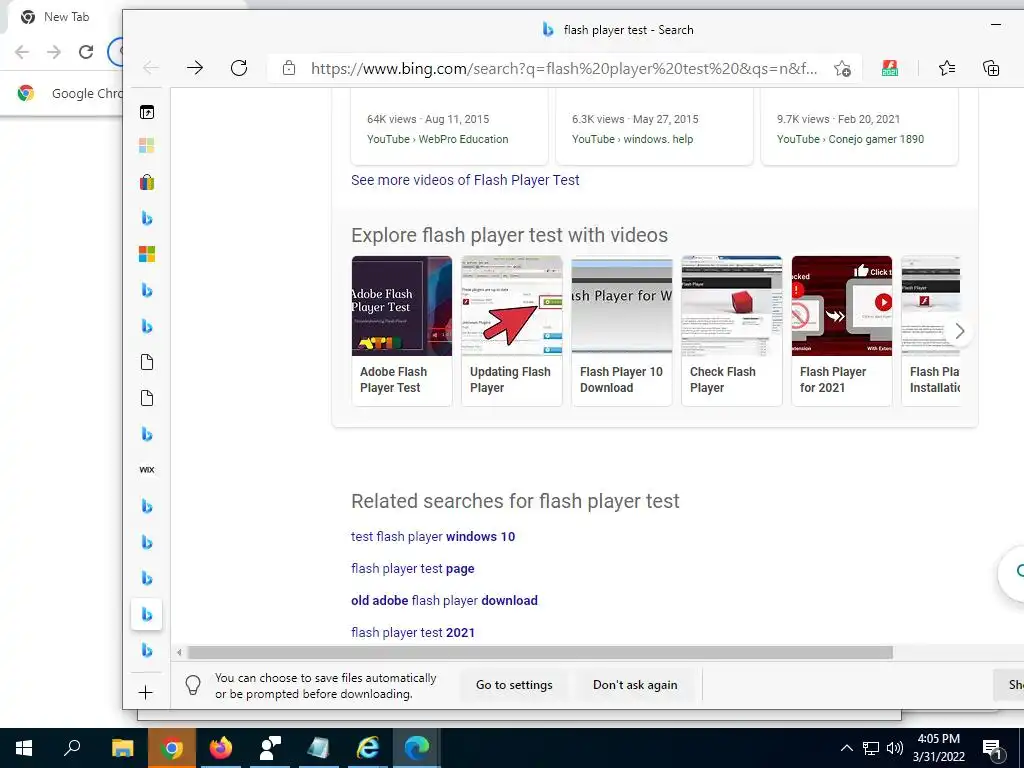Launch Firefox from the taskbar

tap(221, 748)
